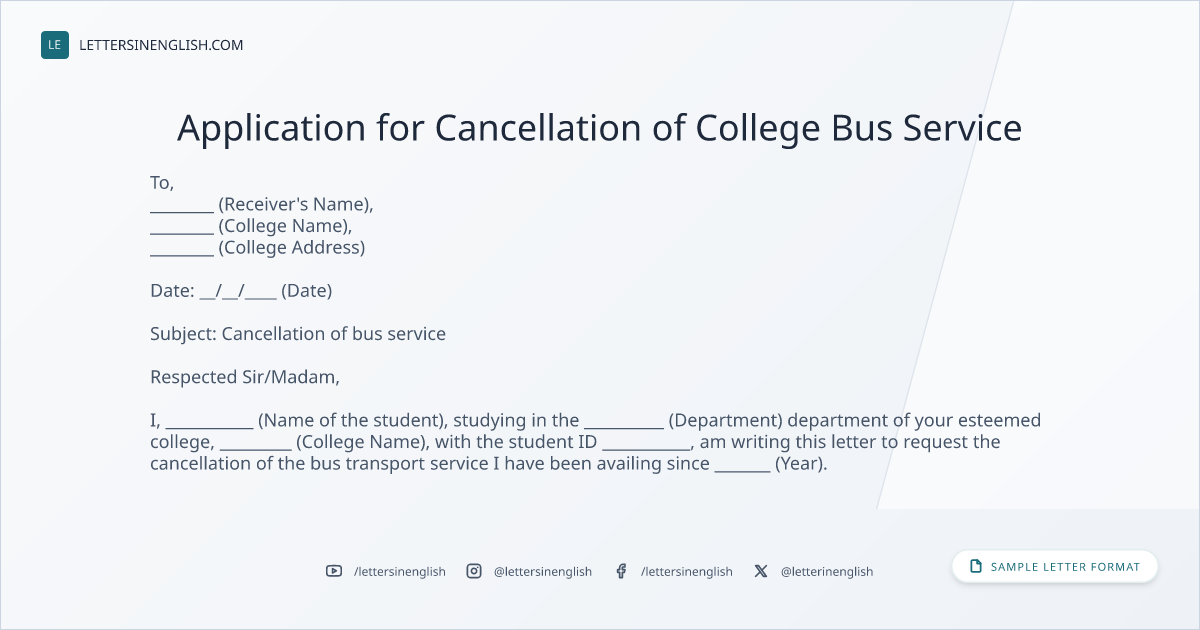Viewport: 1200px width, 630px height.
Task: Click the College Address blank line
Action: [182, 254]
